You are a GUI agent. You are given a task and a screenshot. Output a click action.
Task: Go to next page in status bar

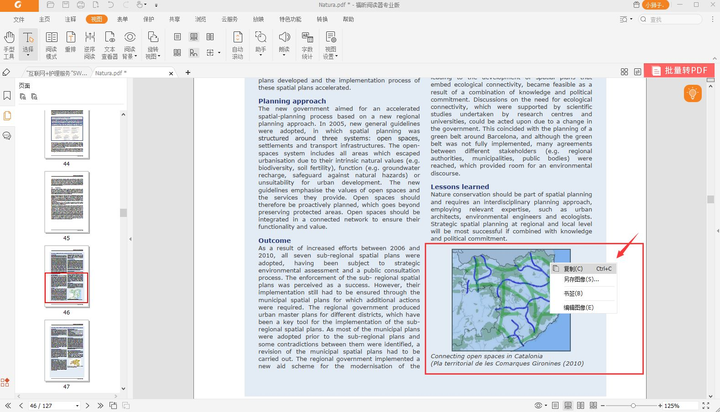click(x=87, y=406)
